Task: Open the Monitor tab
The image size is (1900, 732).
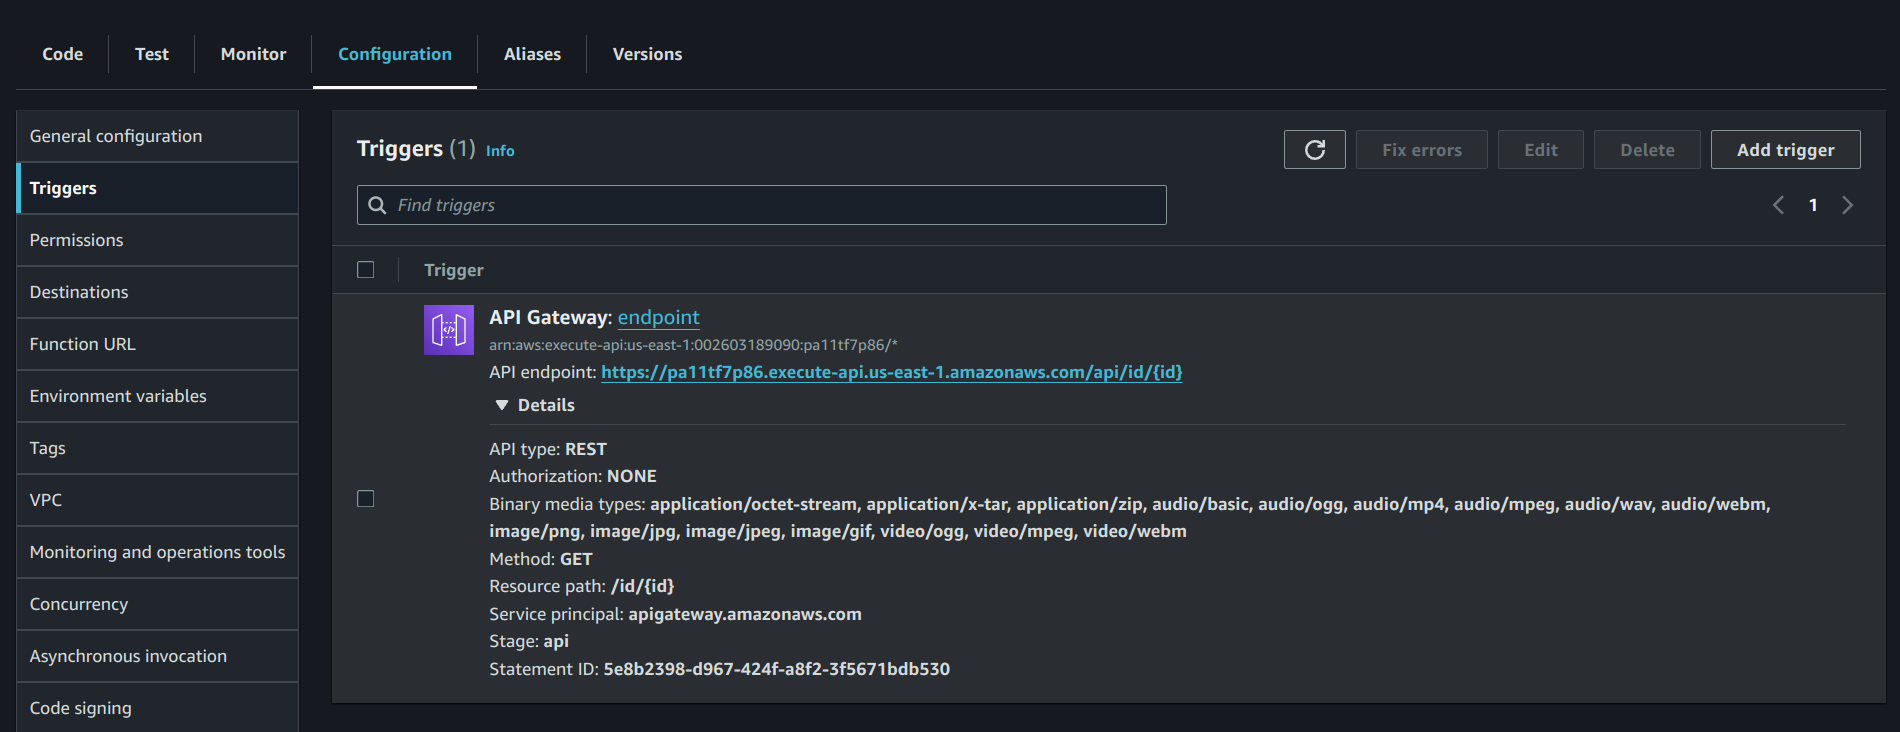Action: click(x=253, y=54)
